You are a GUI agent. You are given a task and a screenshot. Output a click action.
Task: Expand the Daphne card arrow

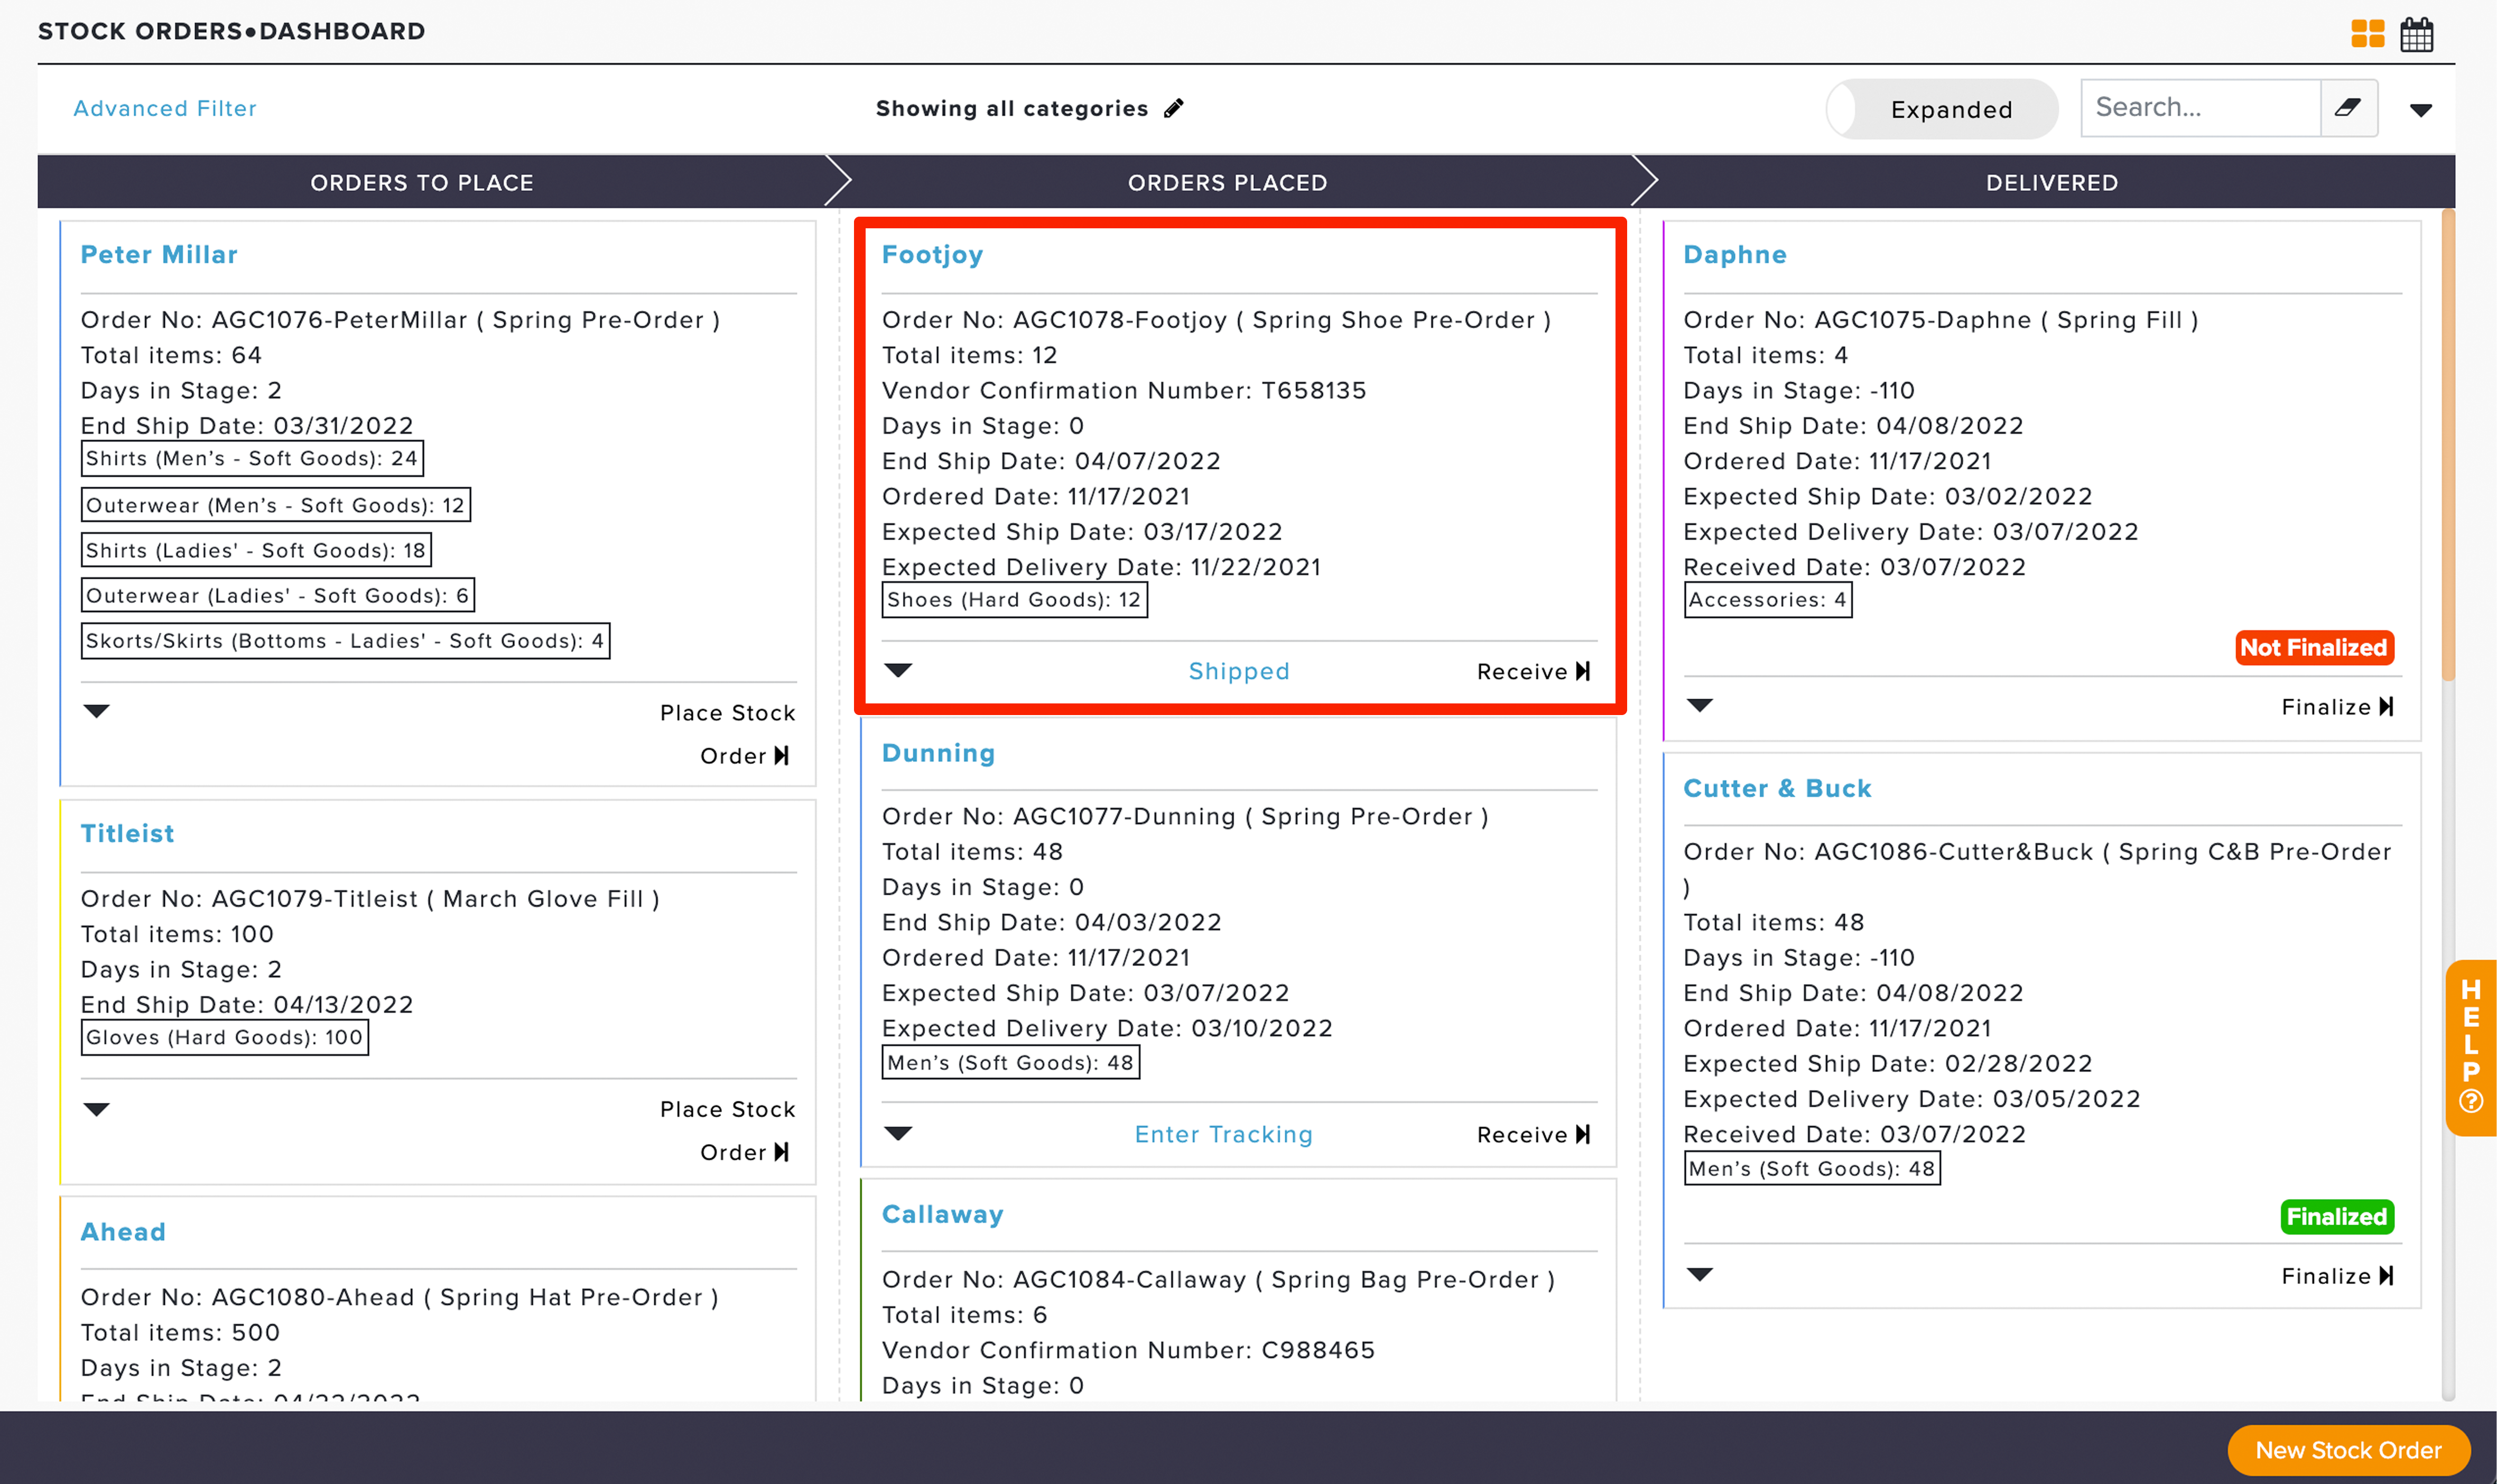tap(1699, 705)
